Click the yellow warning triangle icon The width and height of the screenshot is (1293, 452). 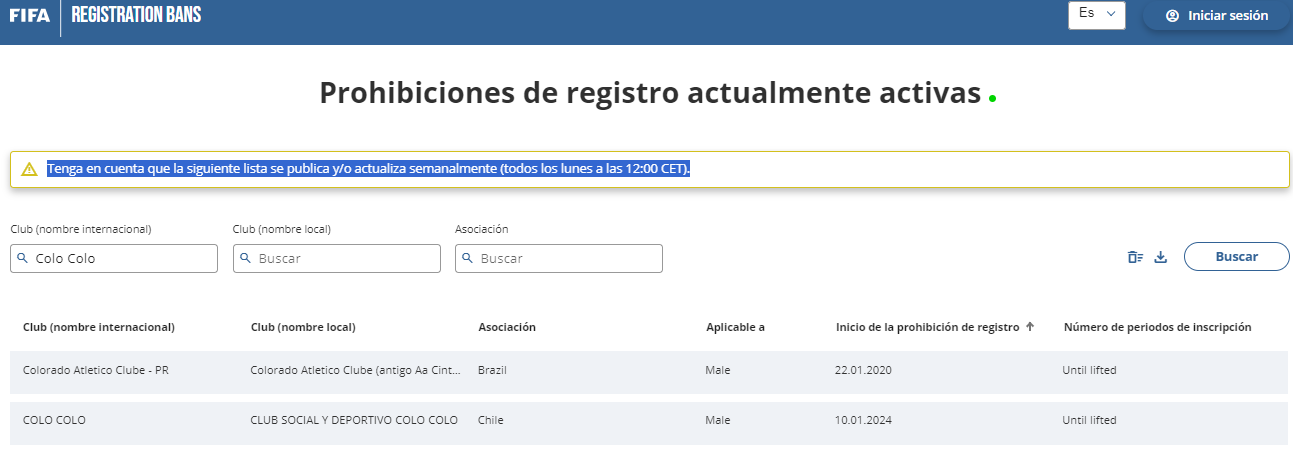(x=29, y=169)
